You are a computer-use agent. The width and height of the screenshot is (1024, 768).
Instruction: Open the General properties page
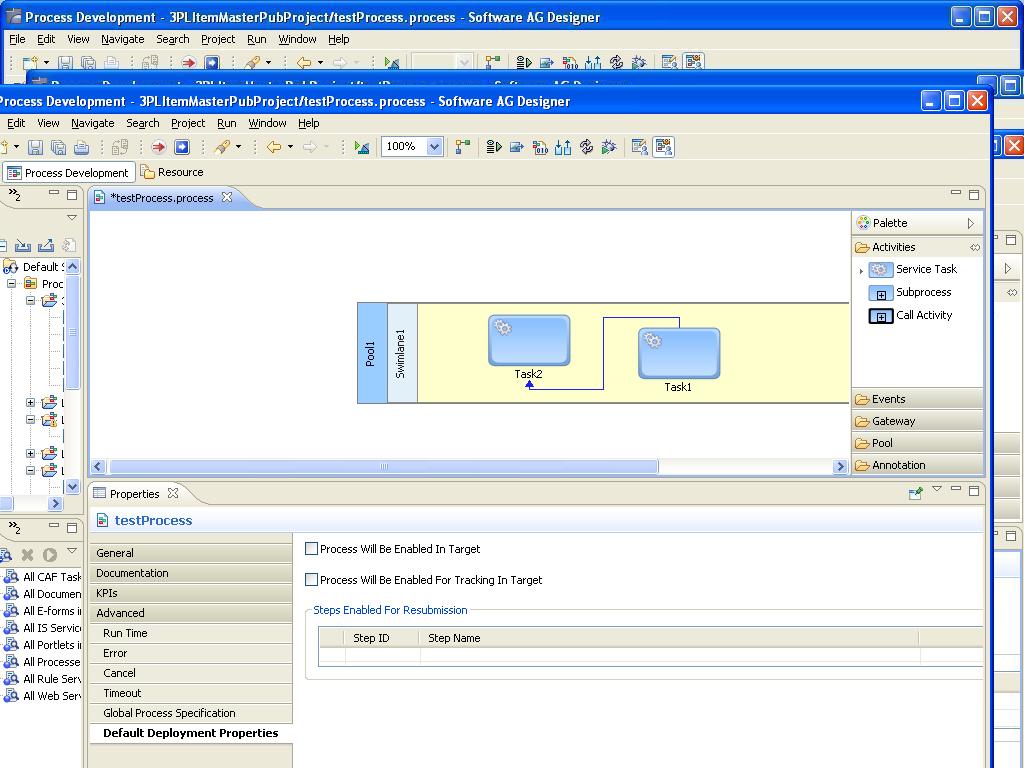pos(191,553)
